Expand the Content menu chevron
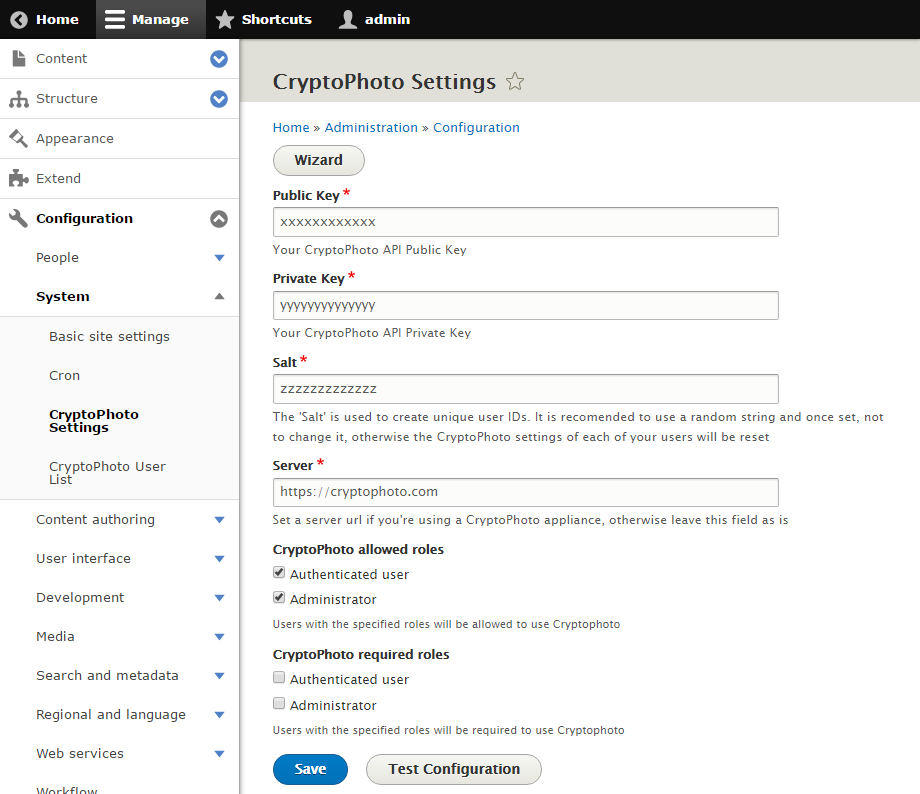This screenshot has width=920, height=794. pyautogui.click(x=219, y=59)
